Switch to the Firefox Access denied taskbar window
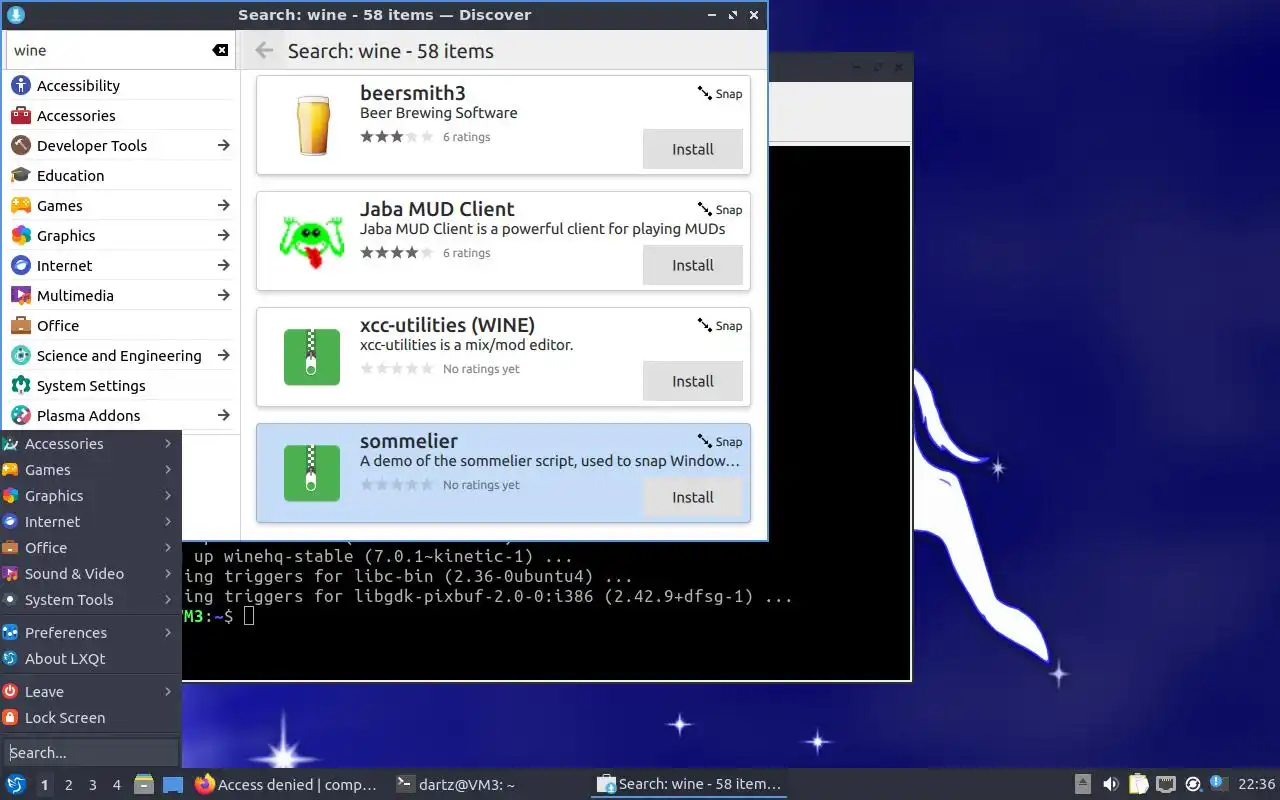 [287, 785]
